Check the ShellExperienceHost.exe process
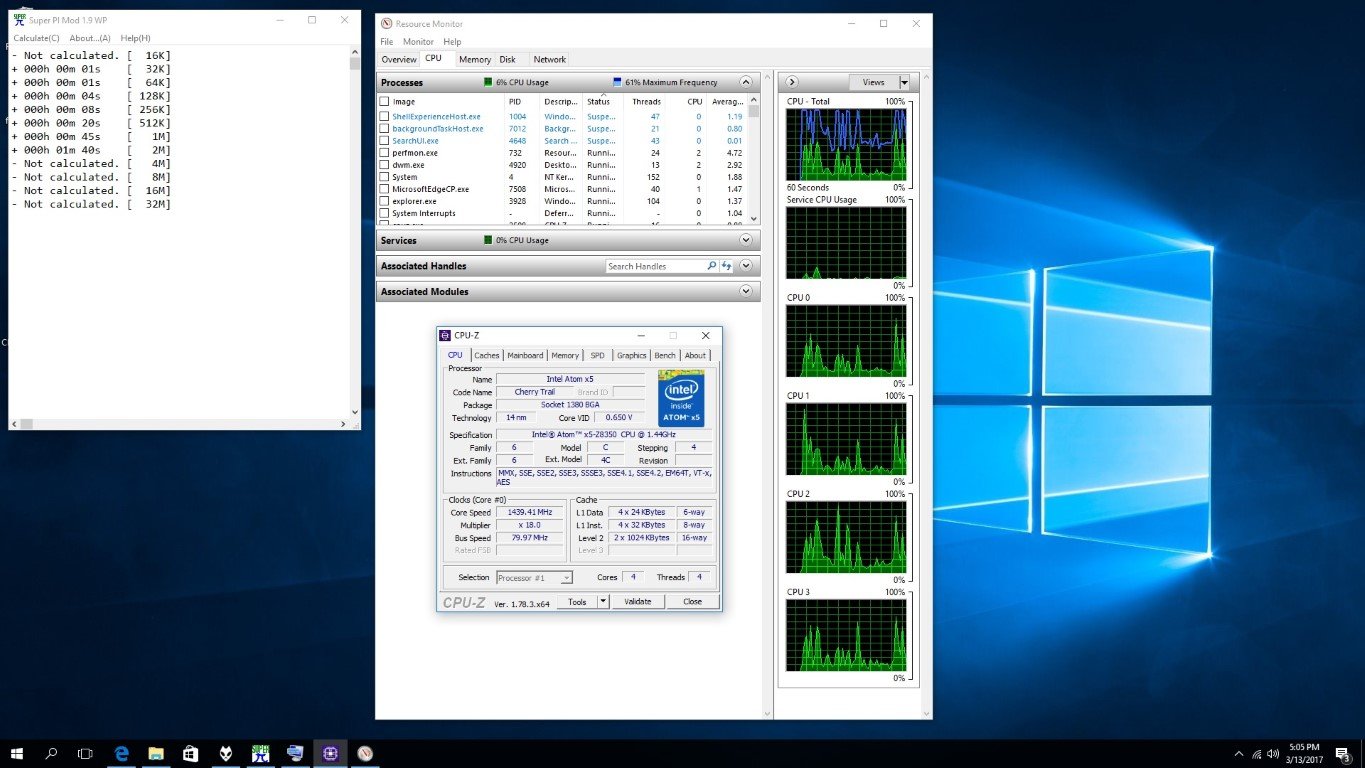Image resolution: width=1365 pixels, height=768 pixels. (x=384, y=116)
